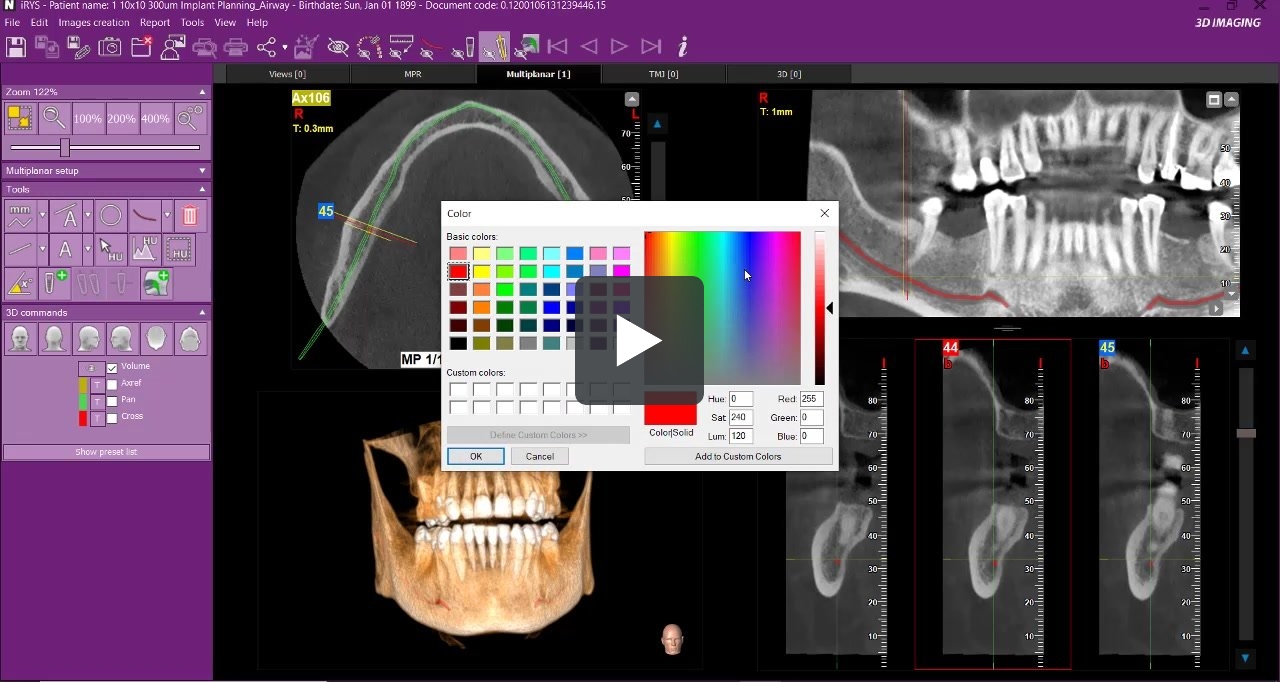Open the dropdown beside the line tool
This screenshot has width=1280, height=682.
pos(43,248)
